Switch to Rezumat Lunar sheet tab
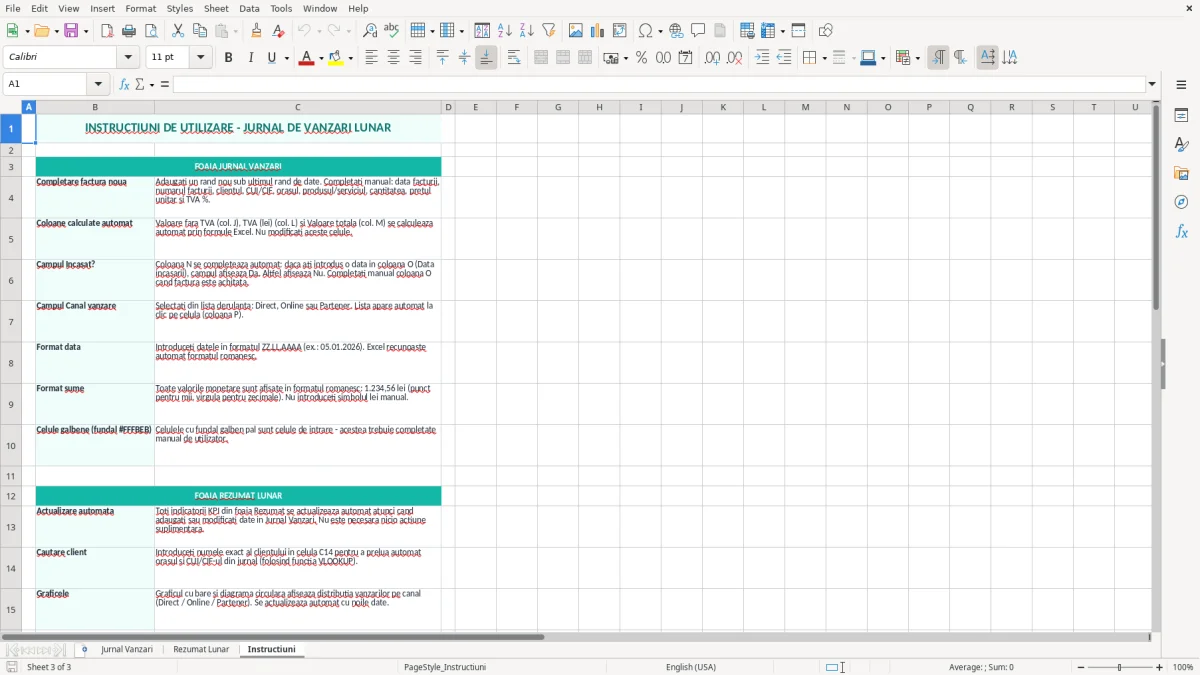This screenshot has height=675, width=1200. [201, 649]
